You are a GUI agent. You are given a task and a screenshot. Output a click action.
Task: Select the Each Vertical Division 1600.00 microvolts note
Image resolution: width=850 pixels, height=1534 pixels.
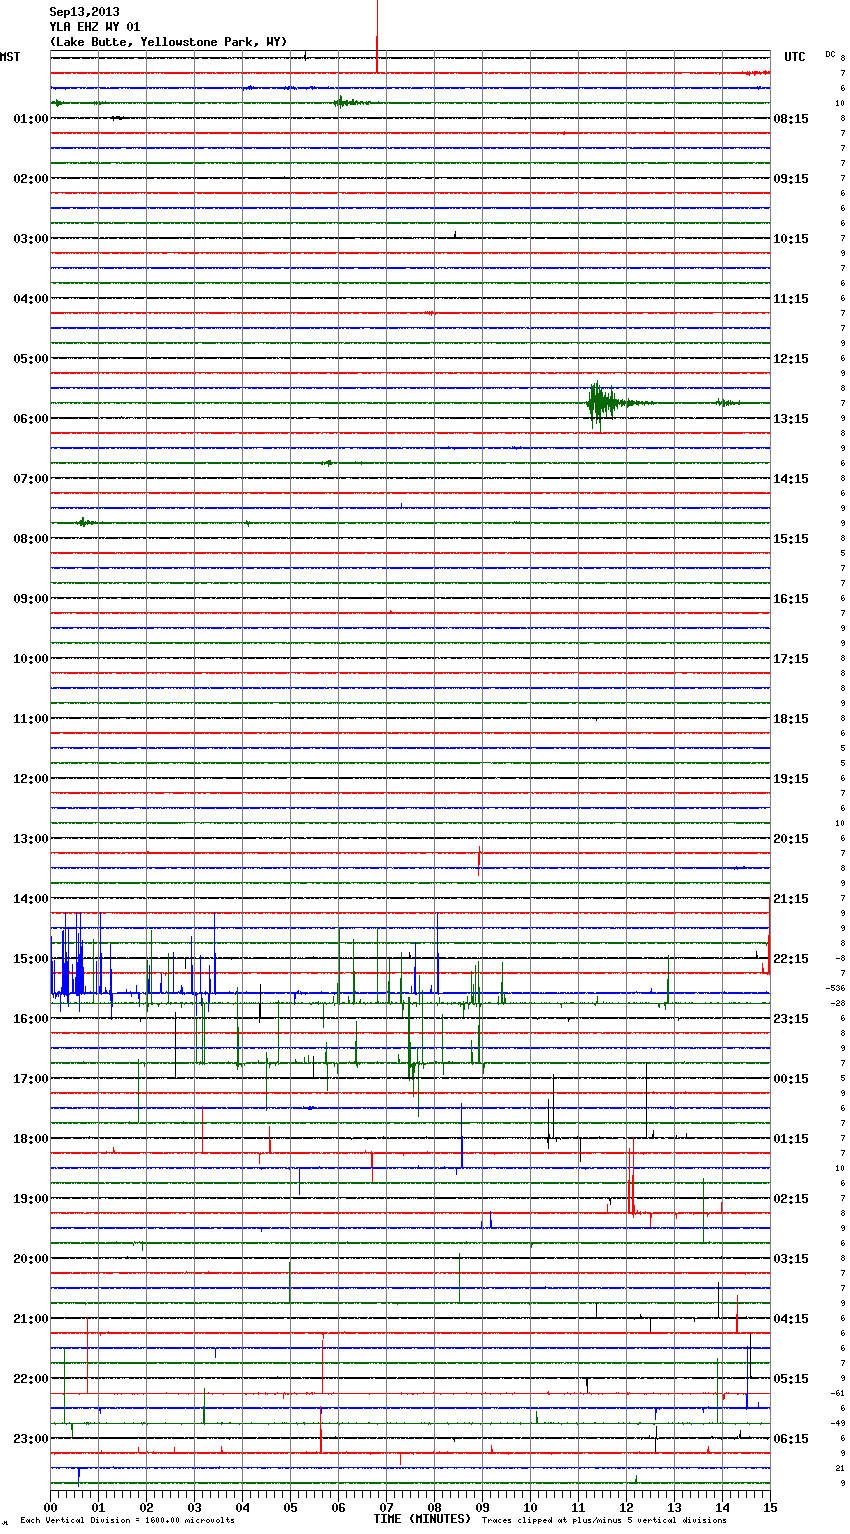tap(127, 1520)
